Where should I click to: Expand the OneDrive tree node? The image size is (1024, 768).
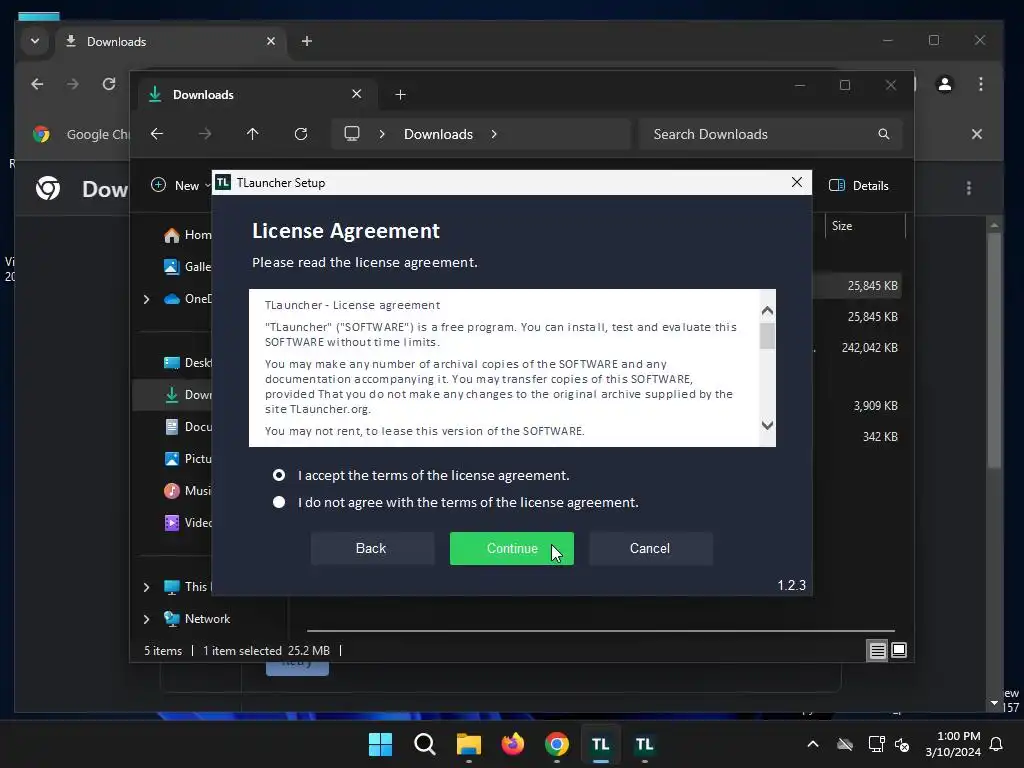point(146,299)
